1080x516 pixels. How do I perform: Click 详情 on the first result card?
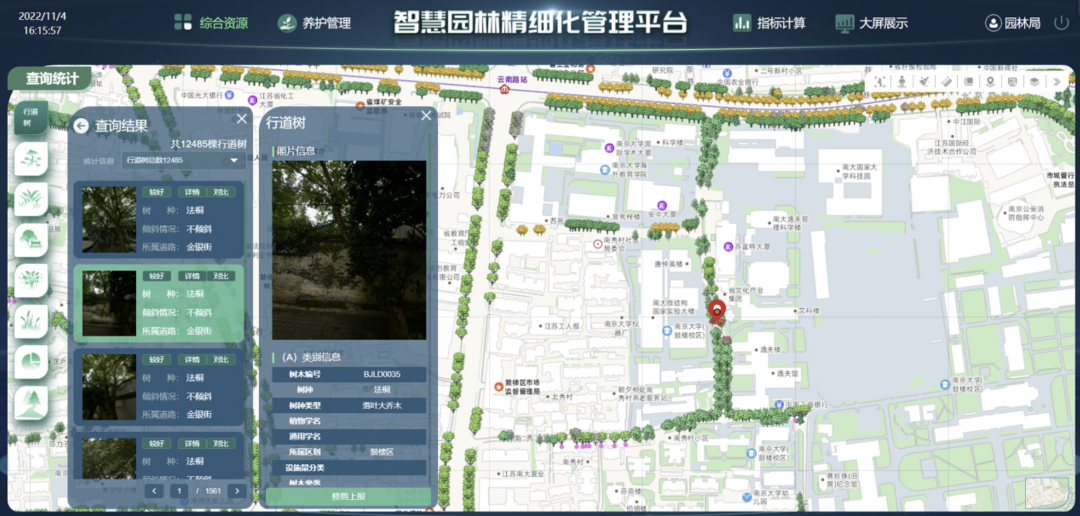[x=192, y=192]
